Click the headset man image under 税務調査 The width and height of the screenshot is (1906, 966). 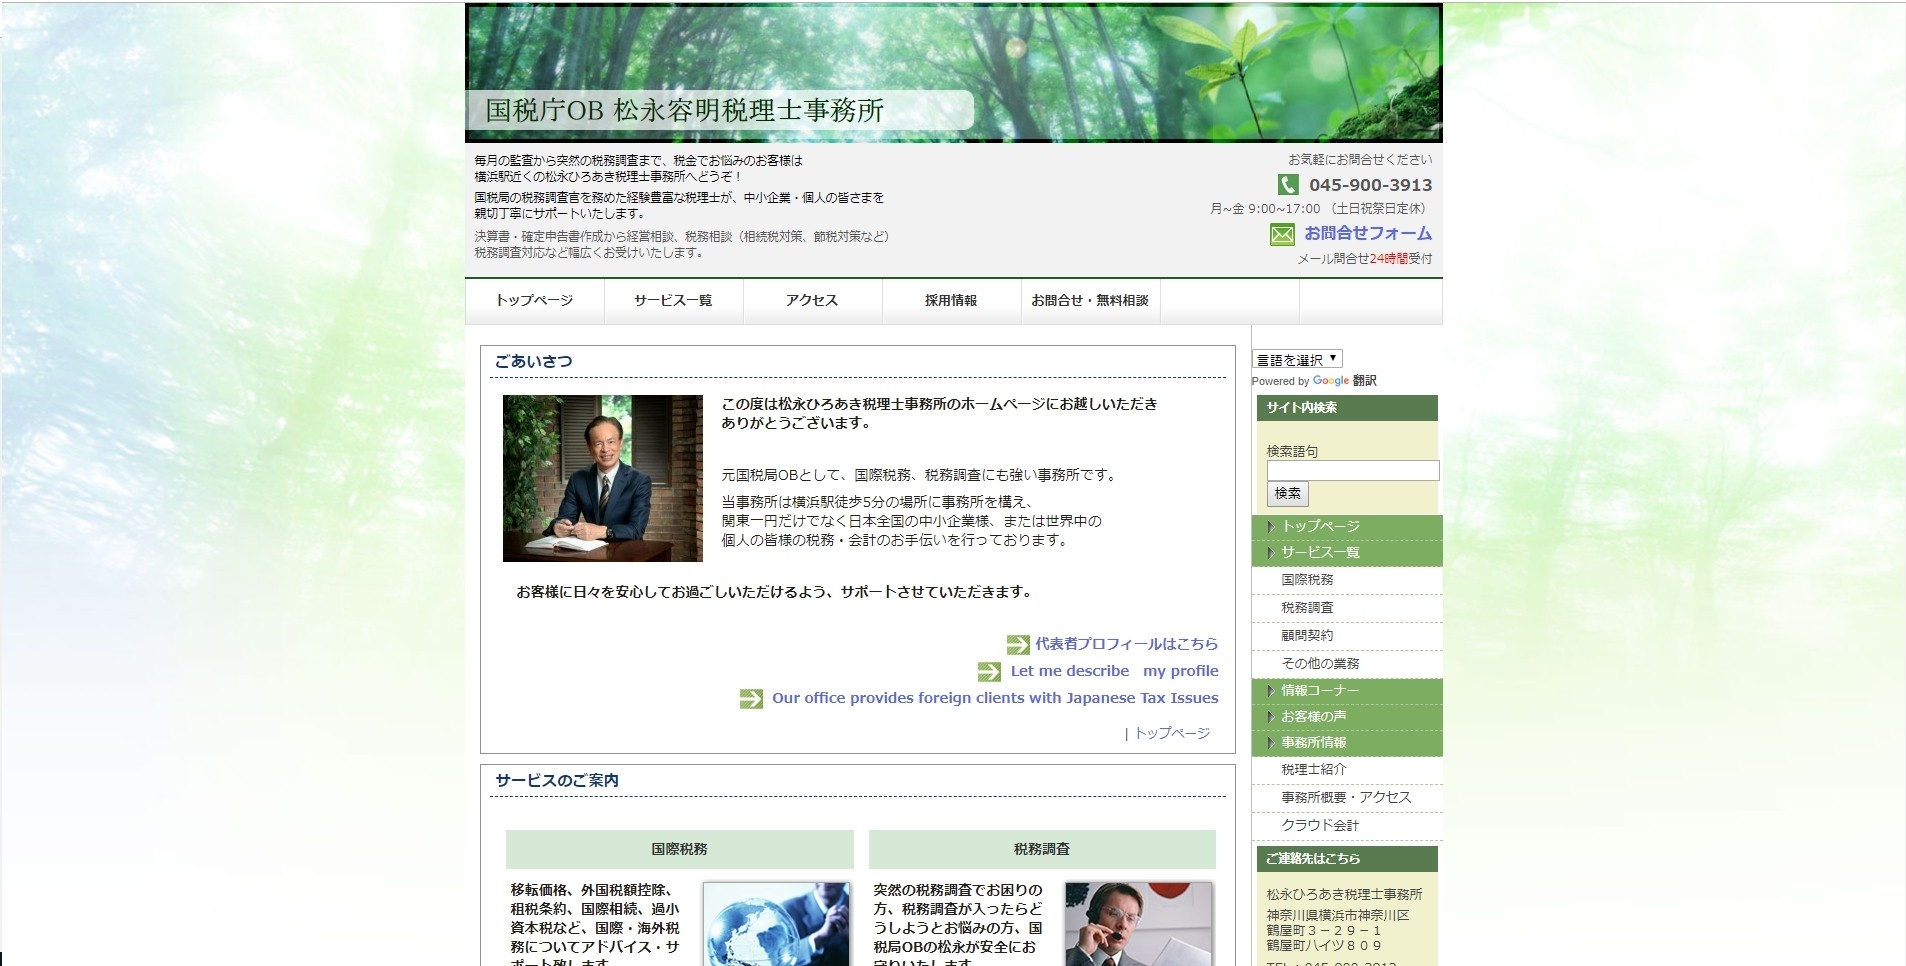1138,924
